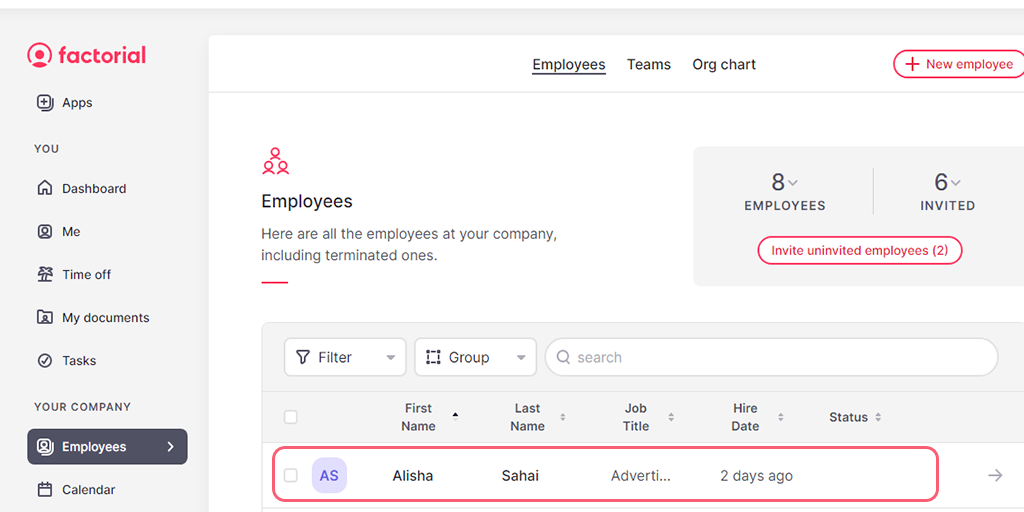Switch to the Teams tab

[648, 64]
